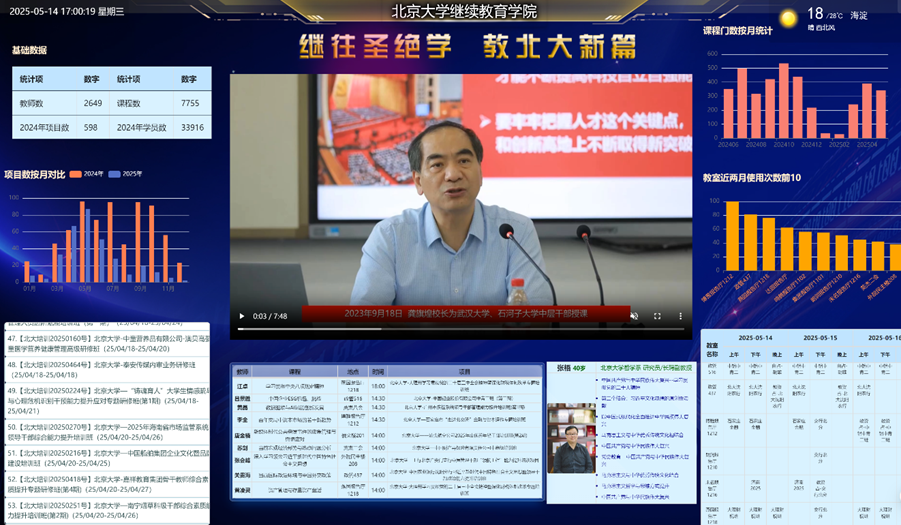Click 晚上 under the 2025-05-15 header
This screenshot has height=525, width=901.
pyautogui.click(x=842, y=354)
